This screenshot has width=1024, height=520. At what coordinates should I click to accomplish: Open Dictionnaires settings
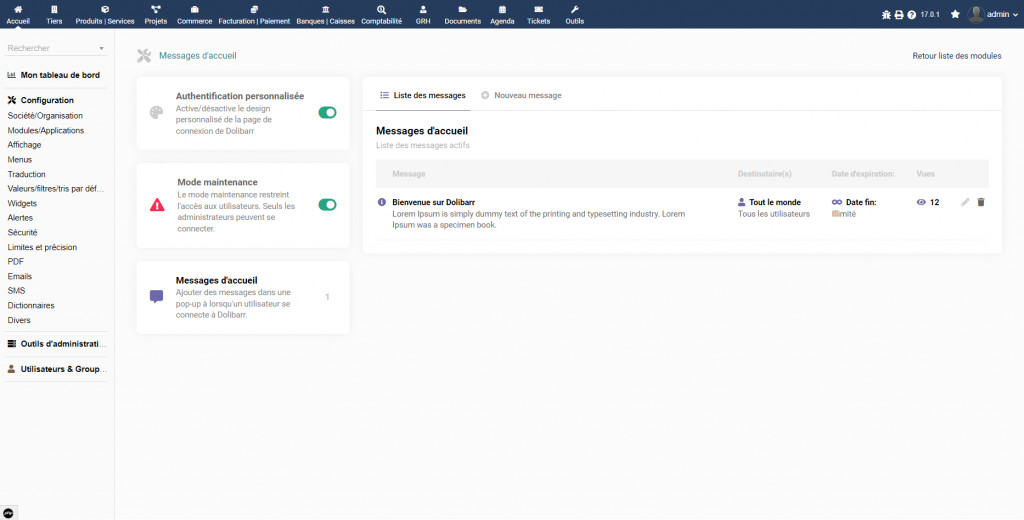coord(31,306)
